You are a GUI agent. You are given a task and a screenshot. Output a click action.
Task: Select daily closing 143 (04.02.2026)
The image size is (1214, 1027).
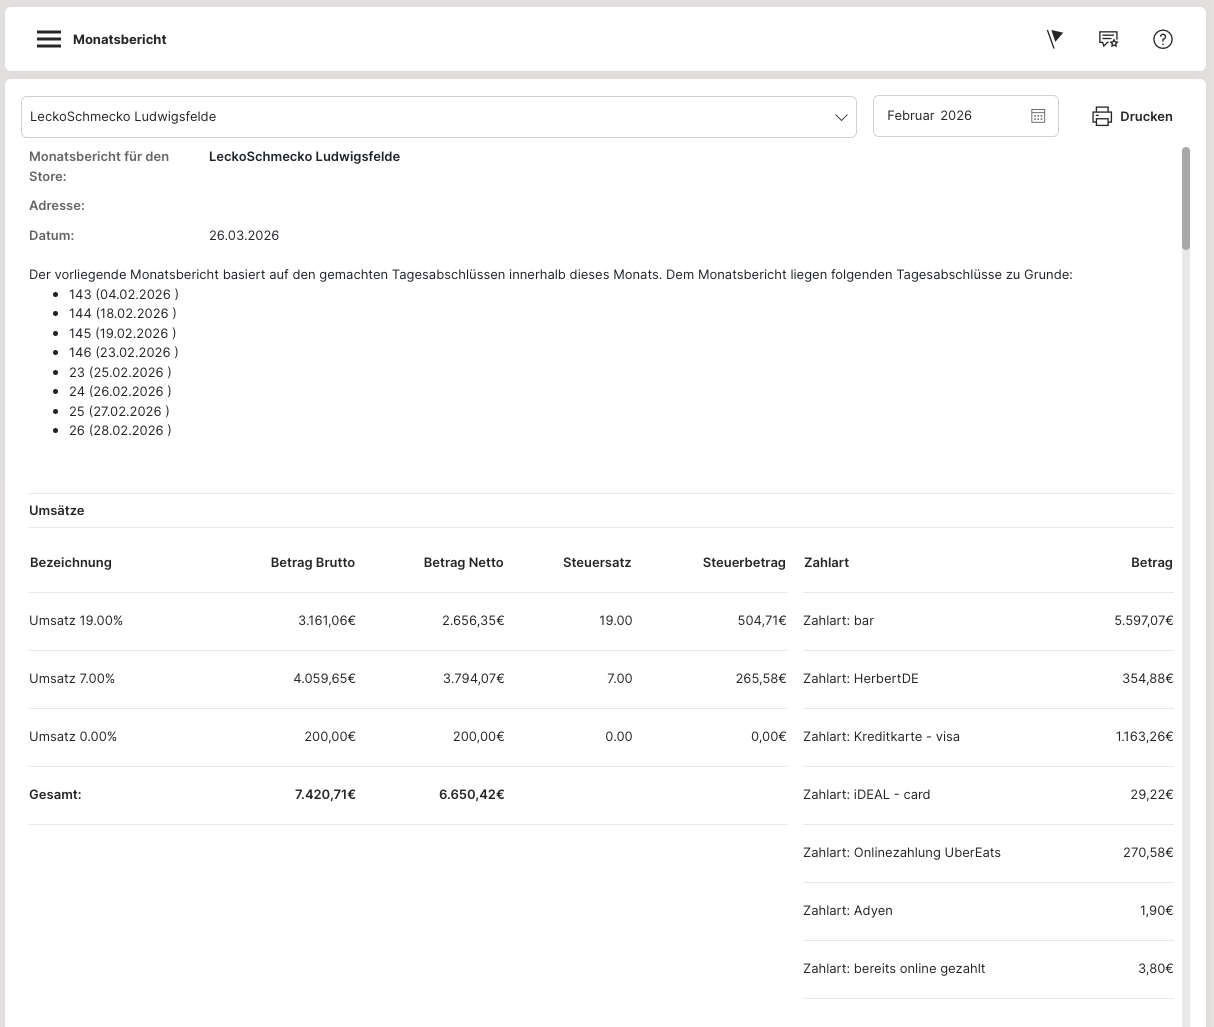pyautogui.click(x=123, y=294)
